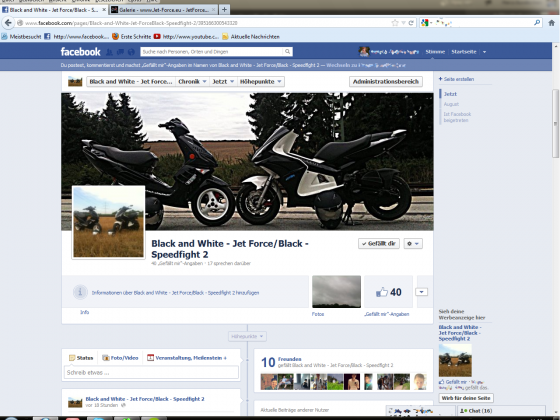Open Aktuelle Nachrichten bookmark folder
The height and width of the screenshot is (420, 560).
(x=251, y=36)
